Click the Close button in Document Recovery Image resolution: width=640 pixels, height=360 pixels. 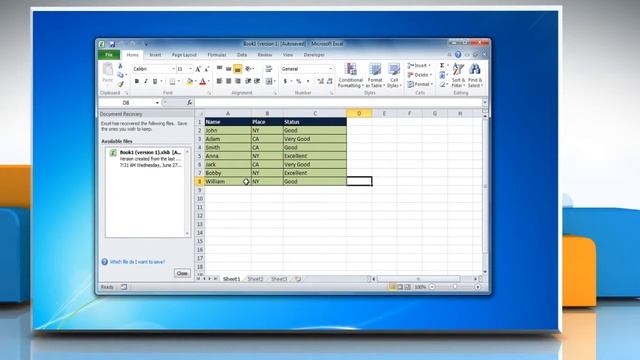pos(182,273)
